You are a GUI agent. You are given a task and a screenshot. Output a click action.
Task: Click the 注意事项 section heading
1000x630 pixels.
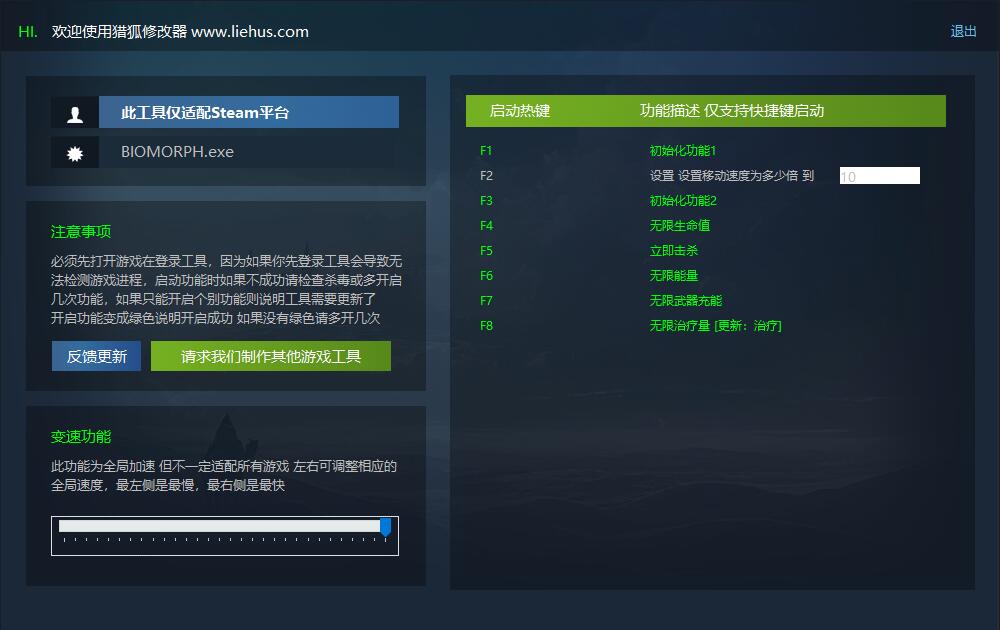81,231
